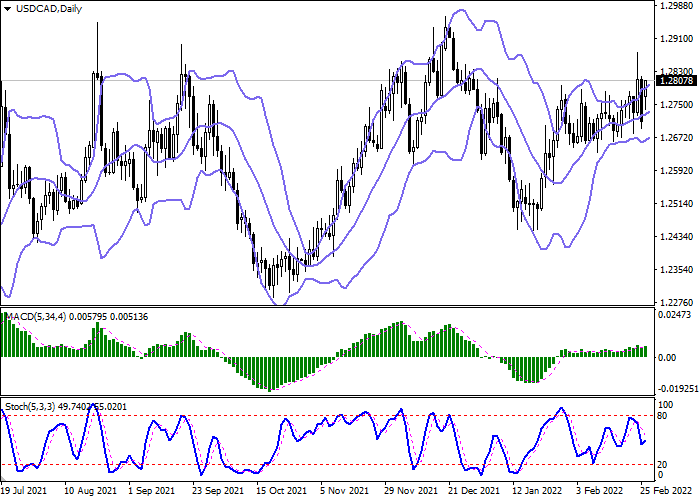The image size is (700, 500).
Task: Select the 1.29100 price scale value
Action: (x=676, y=39)
